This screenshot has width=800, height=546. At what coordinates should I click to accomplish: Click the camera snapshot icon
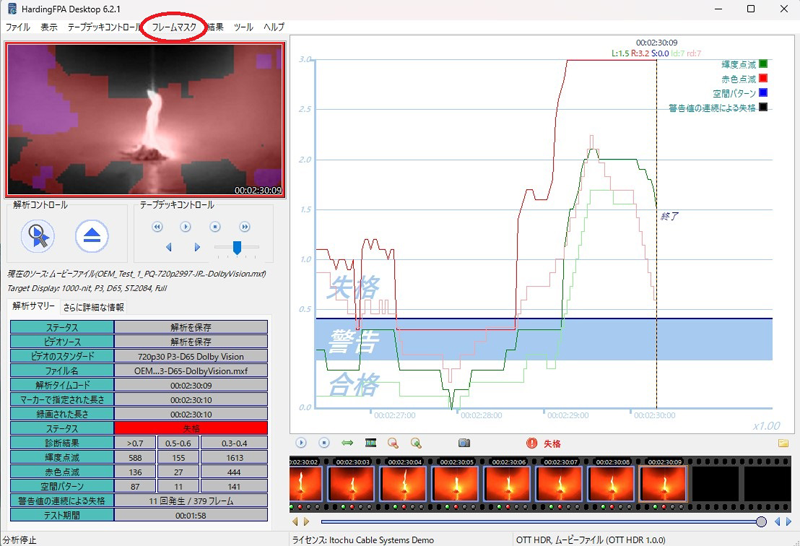(464, 443)
